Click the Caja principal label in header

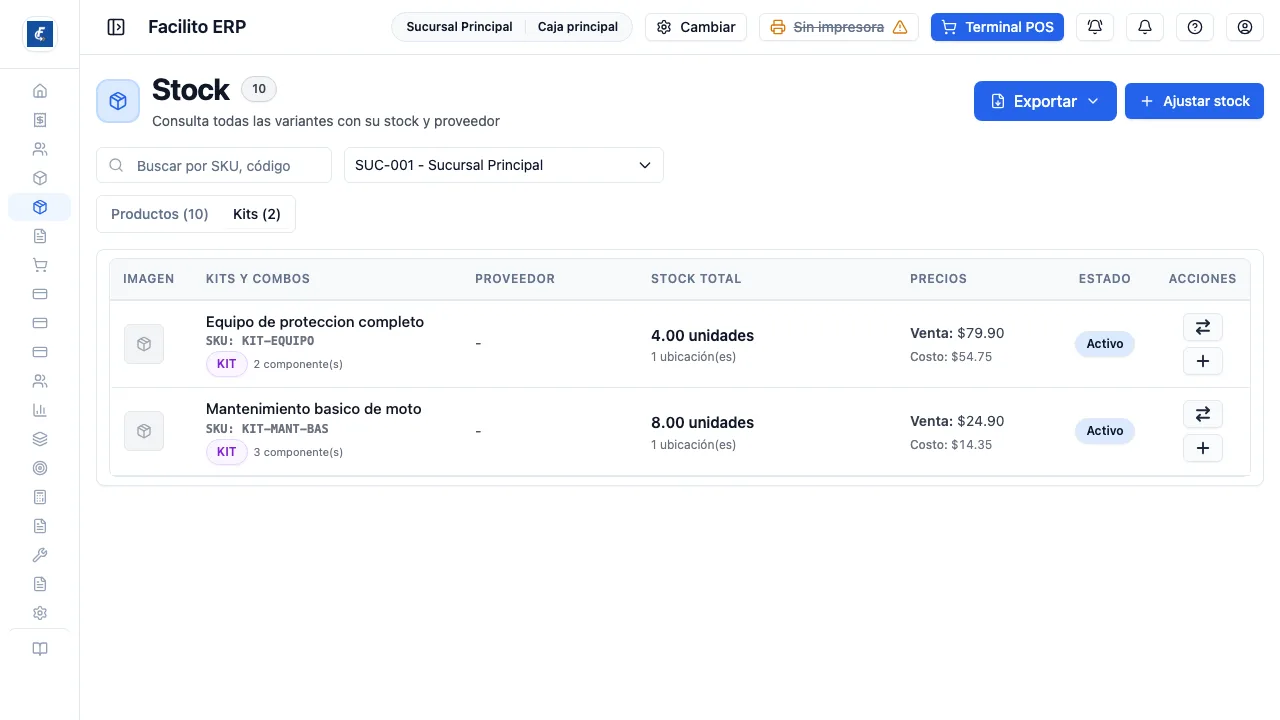[578, 27]
